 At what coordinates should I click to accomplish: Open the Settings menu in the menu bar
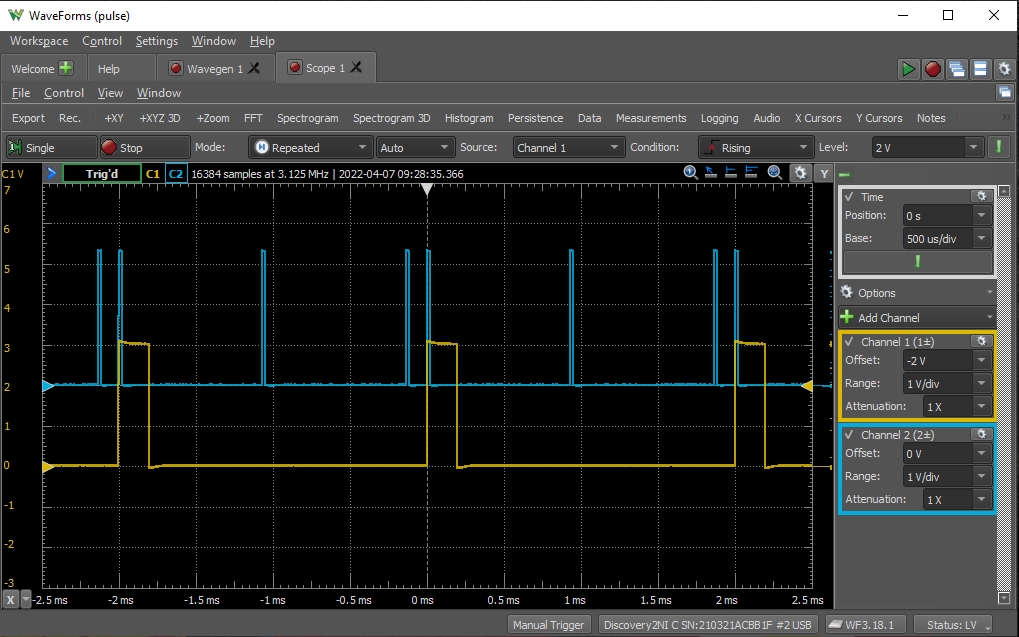(157, 41)
